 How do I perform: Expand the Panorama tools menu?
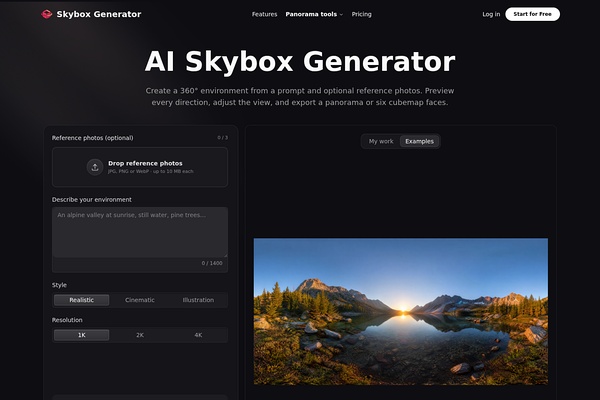click(314, 14)
